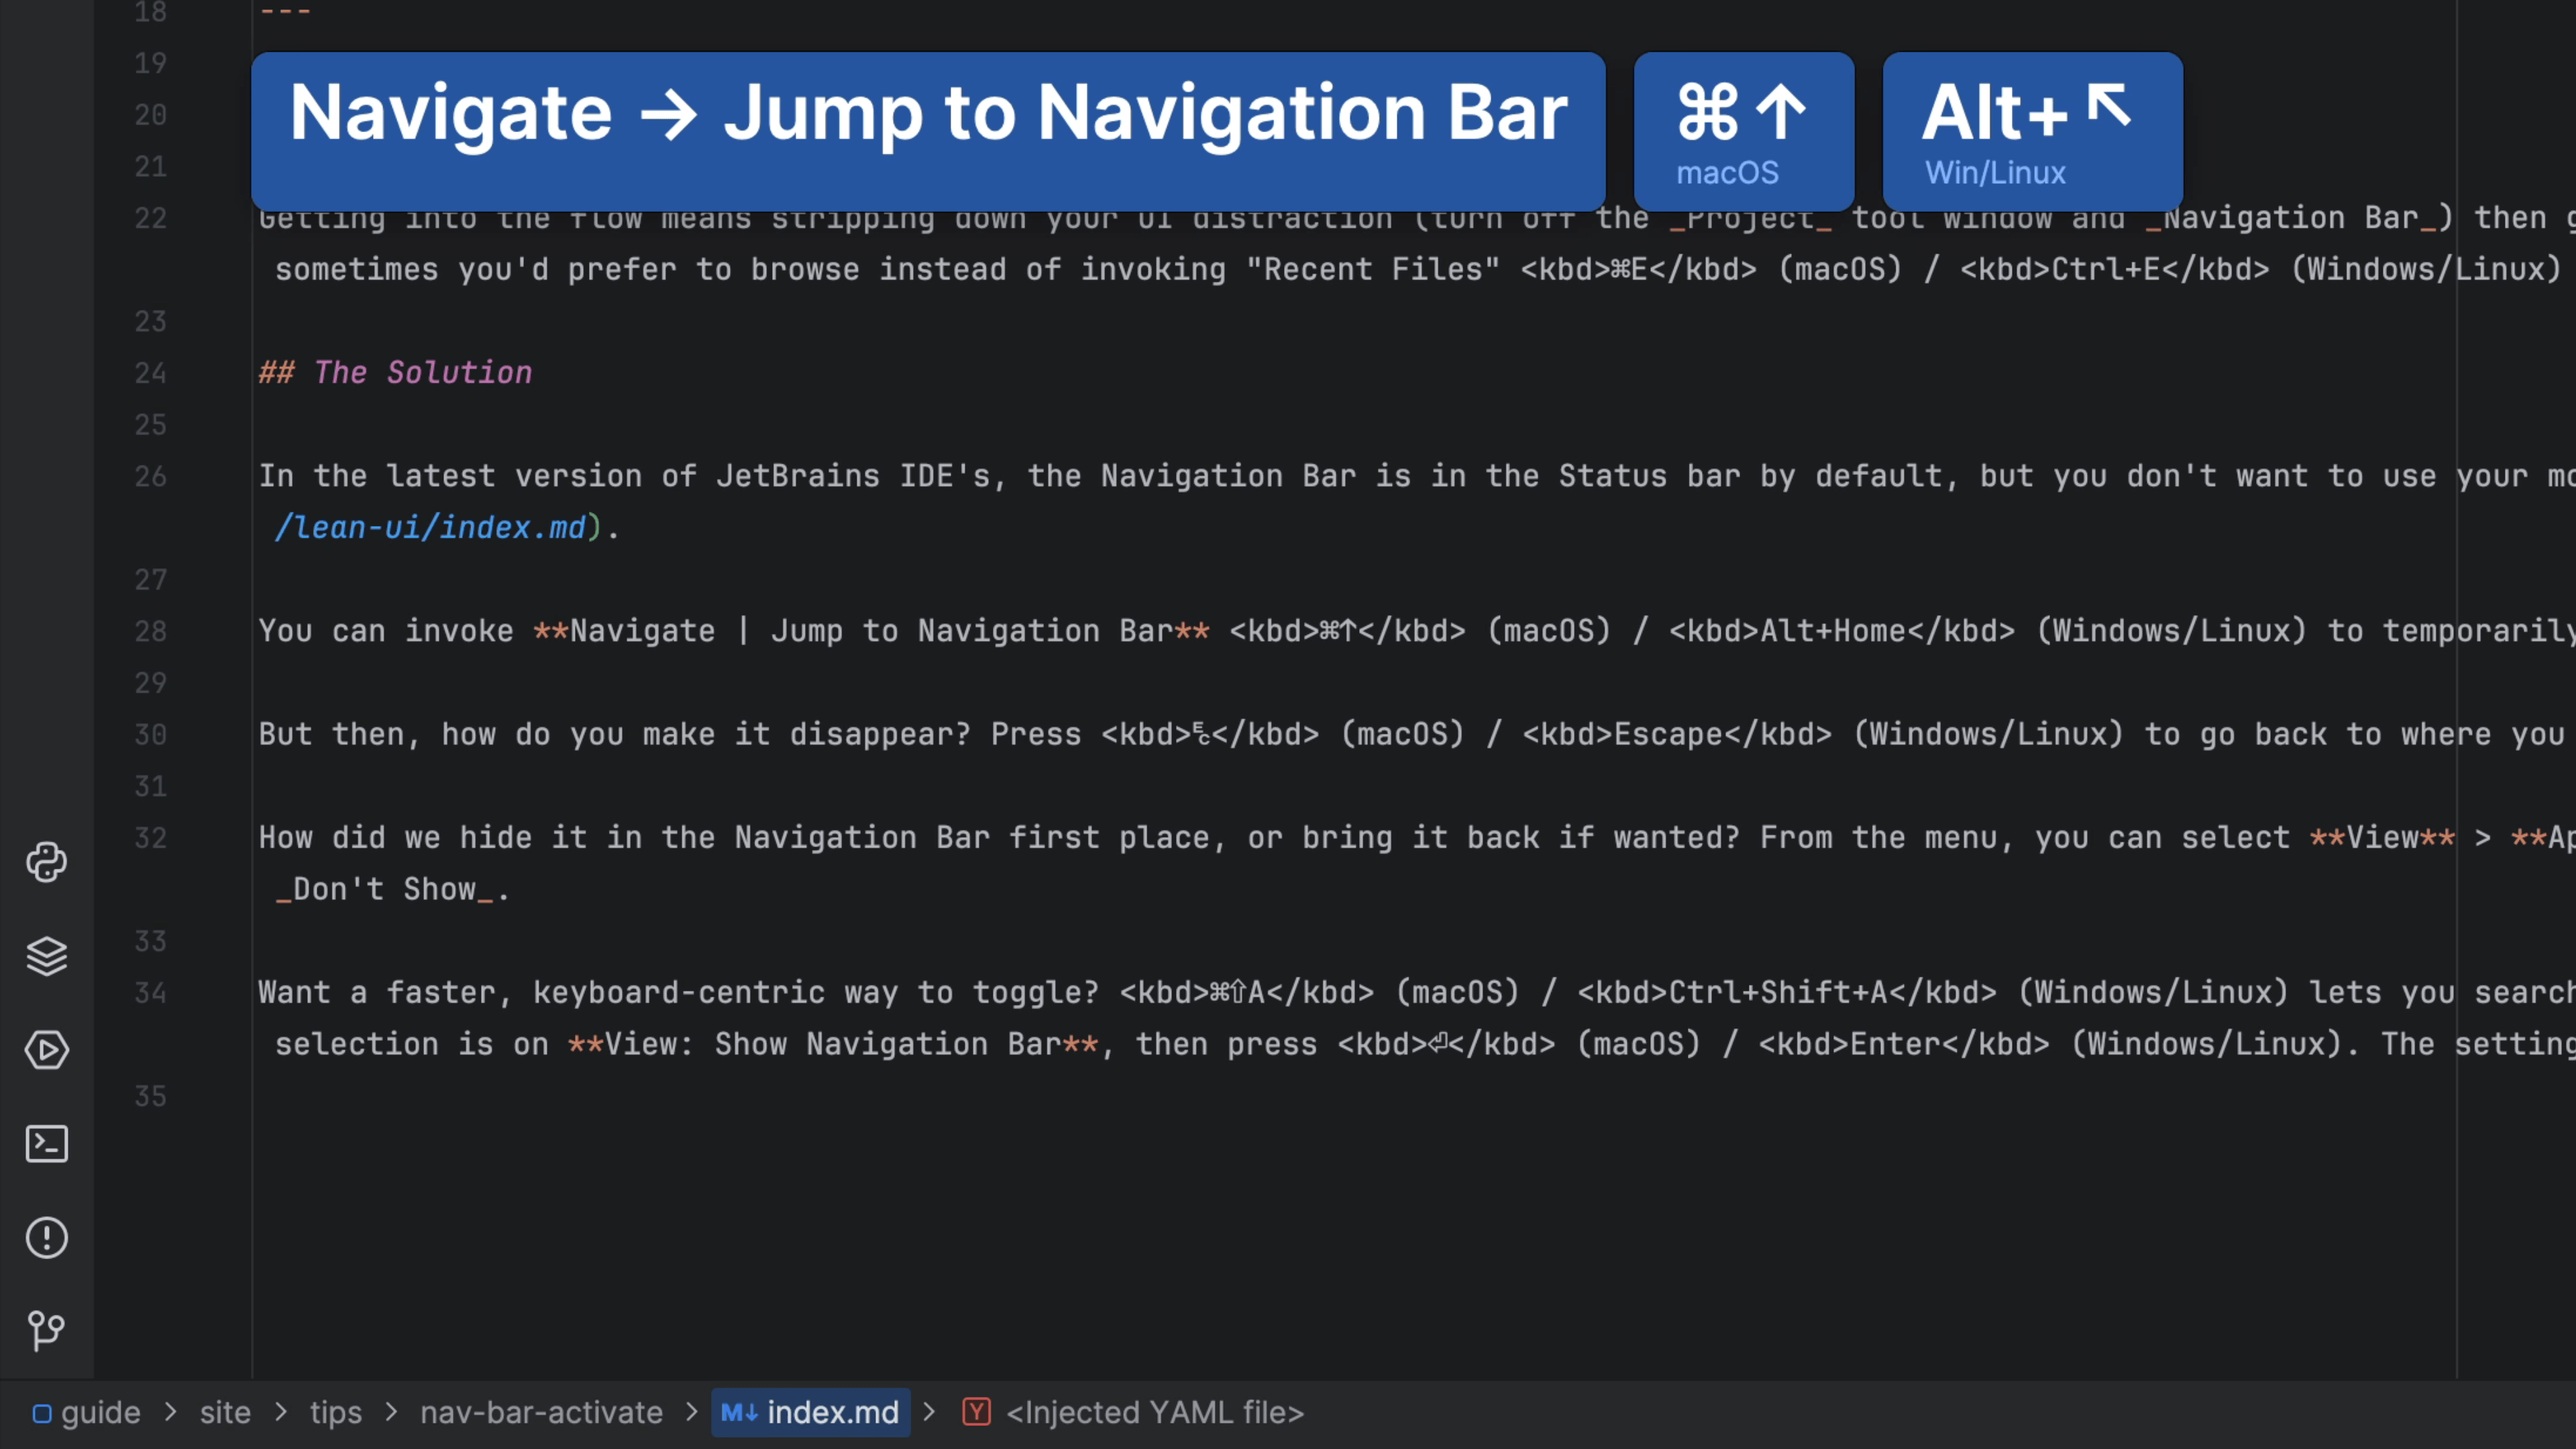Open the Python Packages layers icon
Viewport: 2576px width, 1449px height.
tap(46, 956)
